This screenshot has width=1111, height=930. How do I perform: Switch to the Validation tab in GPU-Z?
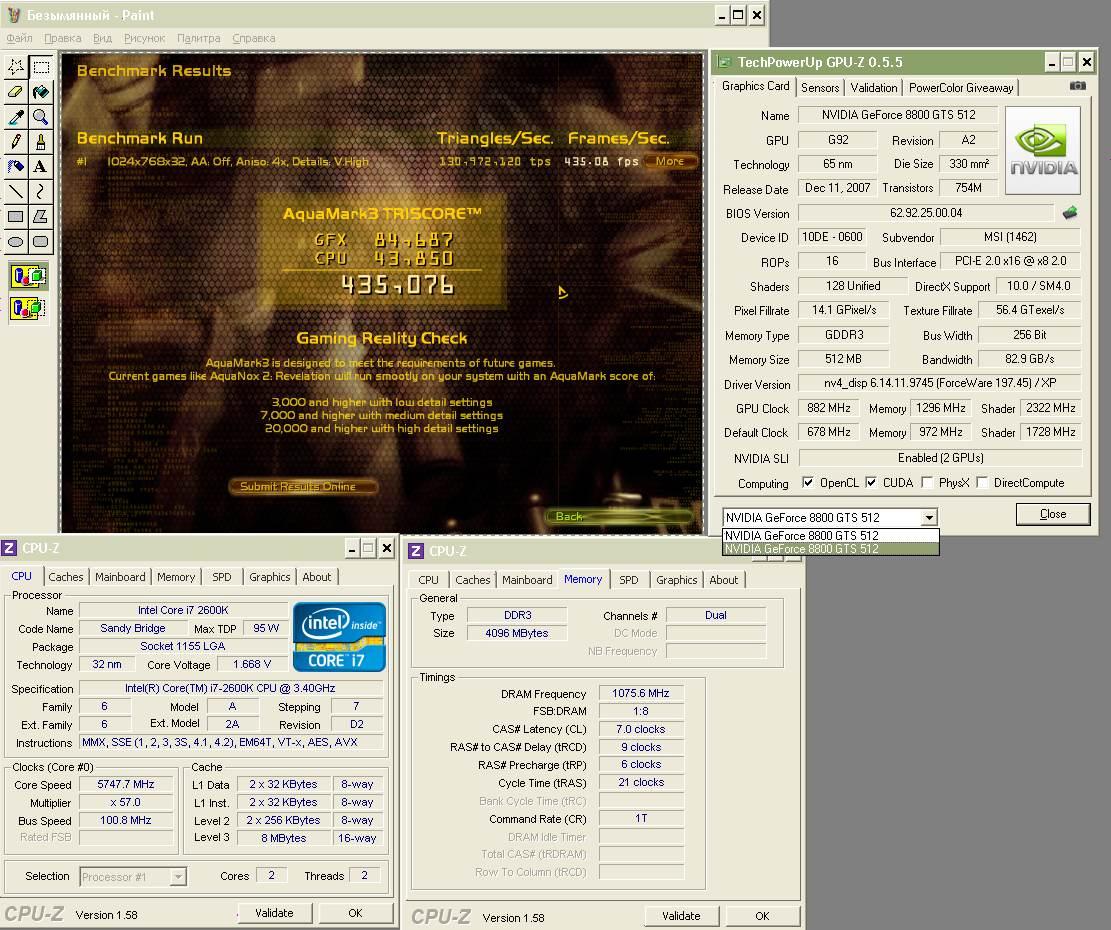874,88
